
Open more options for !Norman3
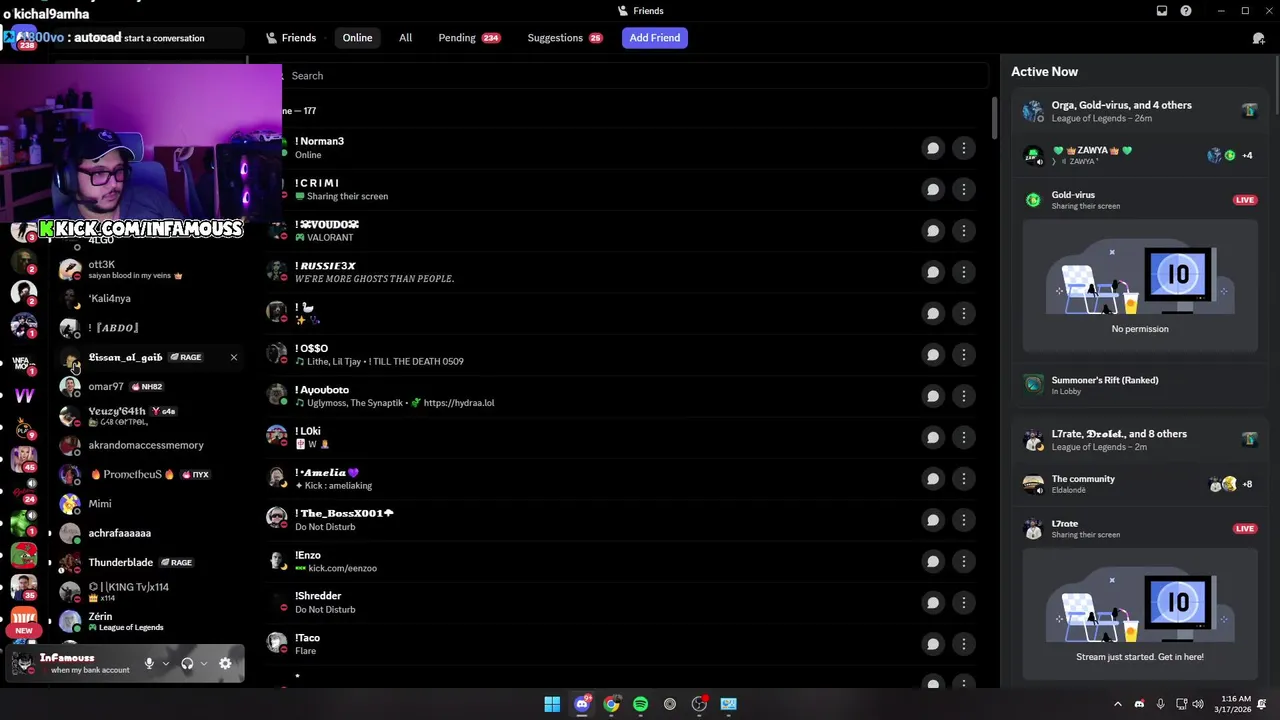click(963, 148)
